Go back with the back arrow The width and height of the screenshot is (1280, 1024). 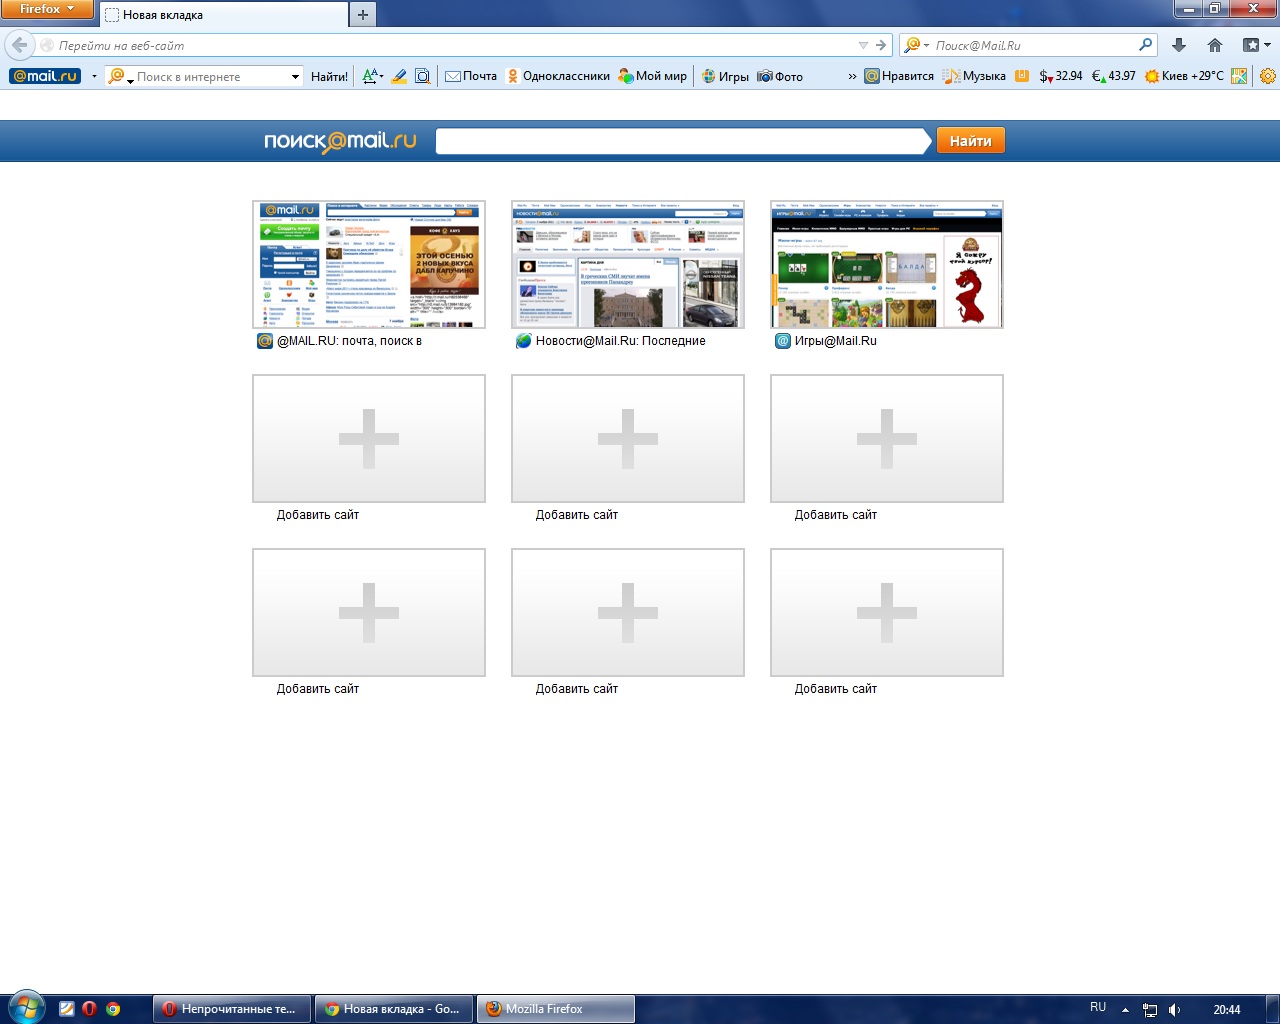[19, 45]
